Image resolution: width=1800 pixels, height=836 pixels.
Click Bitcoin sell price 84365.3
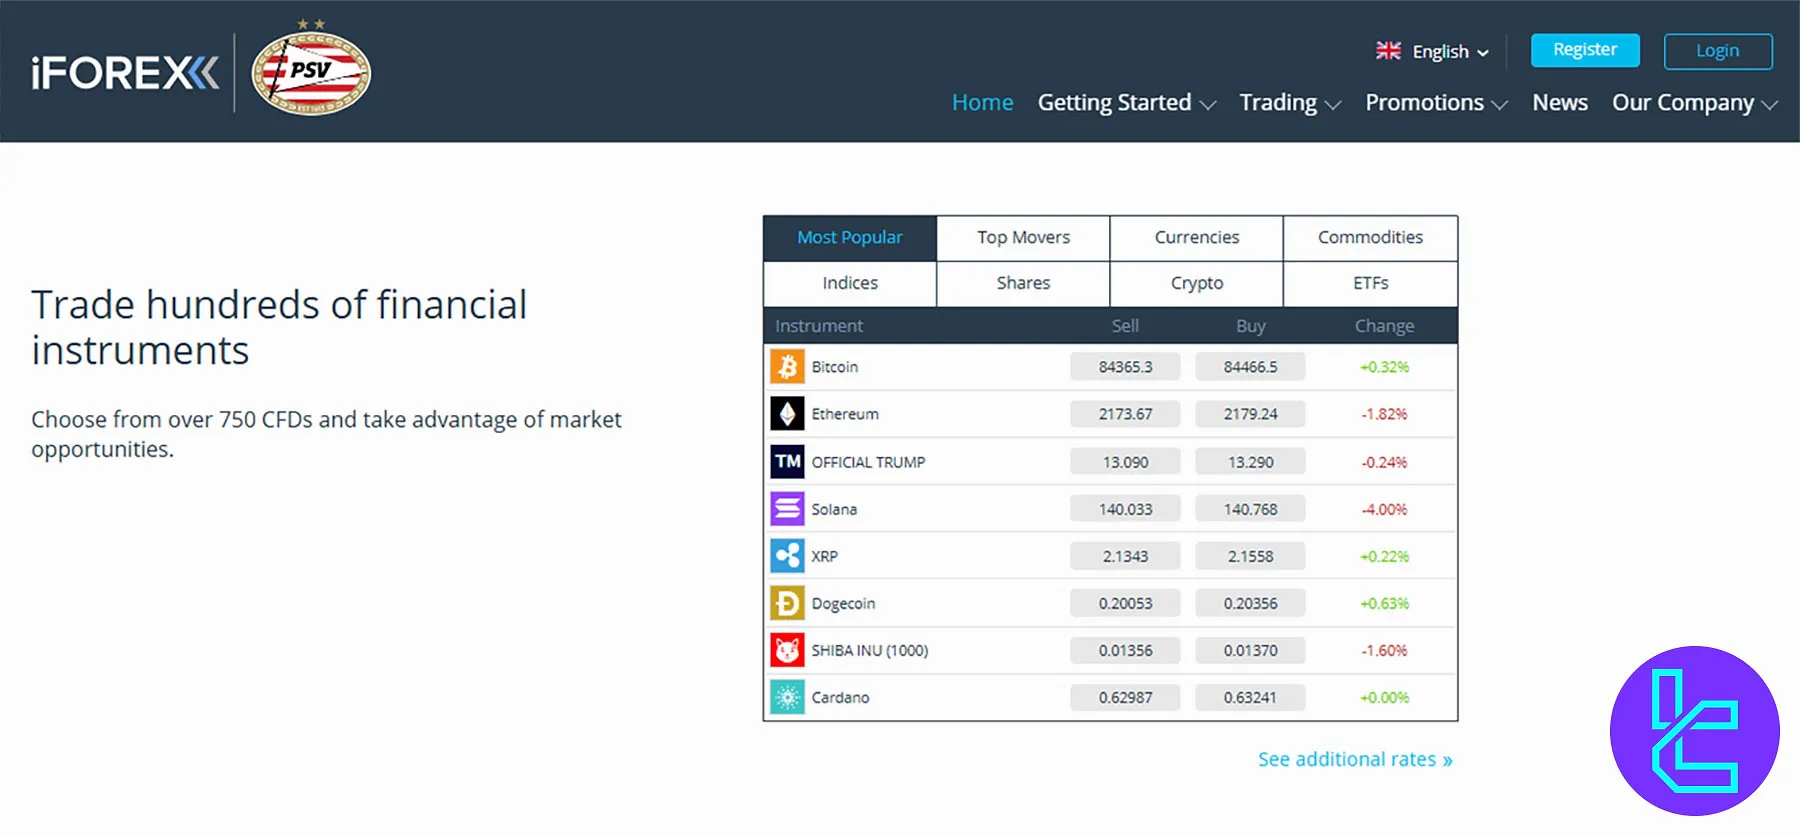click(1125, 367)
